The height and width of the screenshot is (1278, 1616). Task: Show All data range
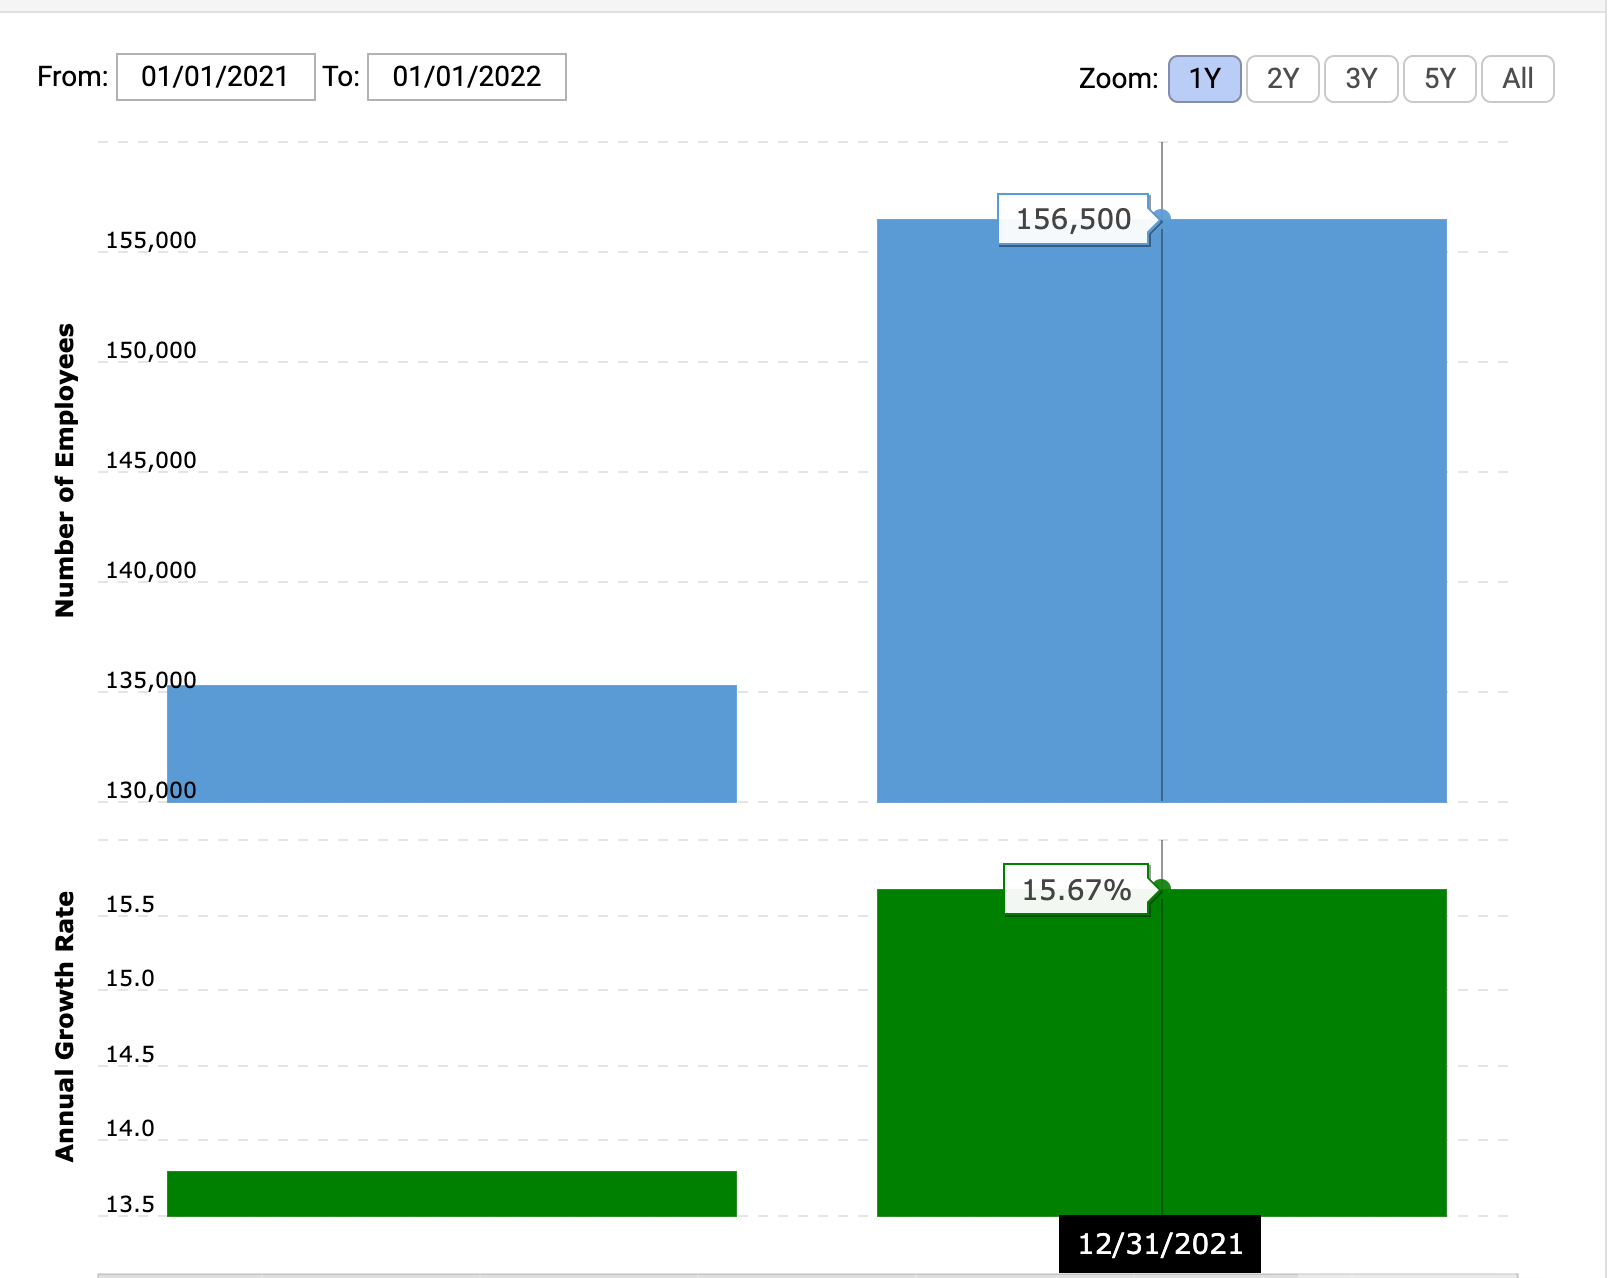click(x=1517, y=79)
